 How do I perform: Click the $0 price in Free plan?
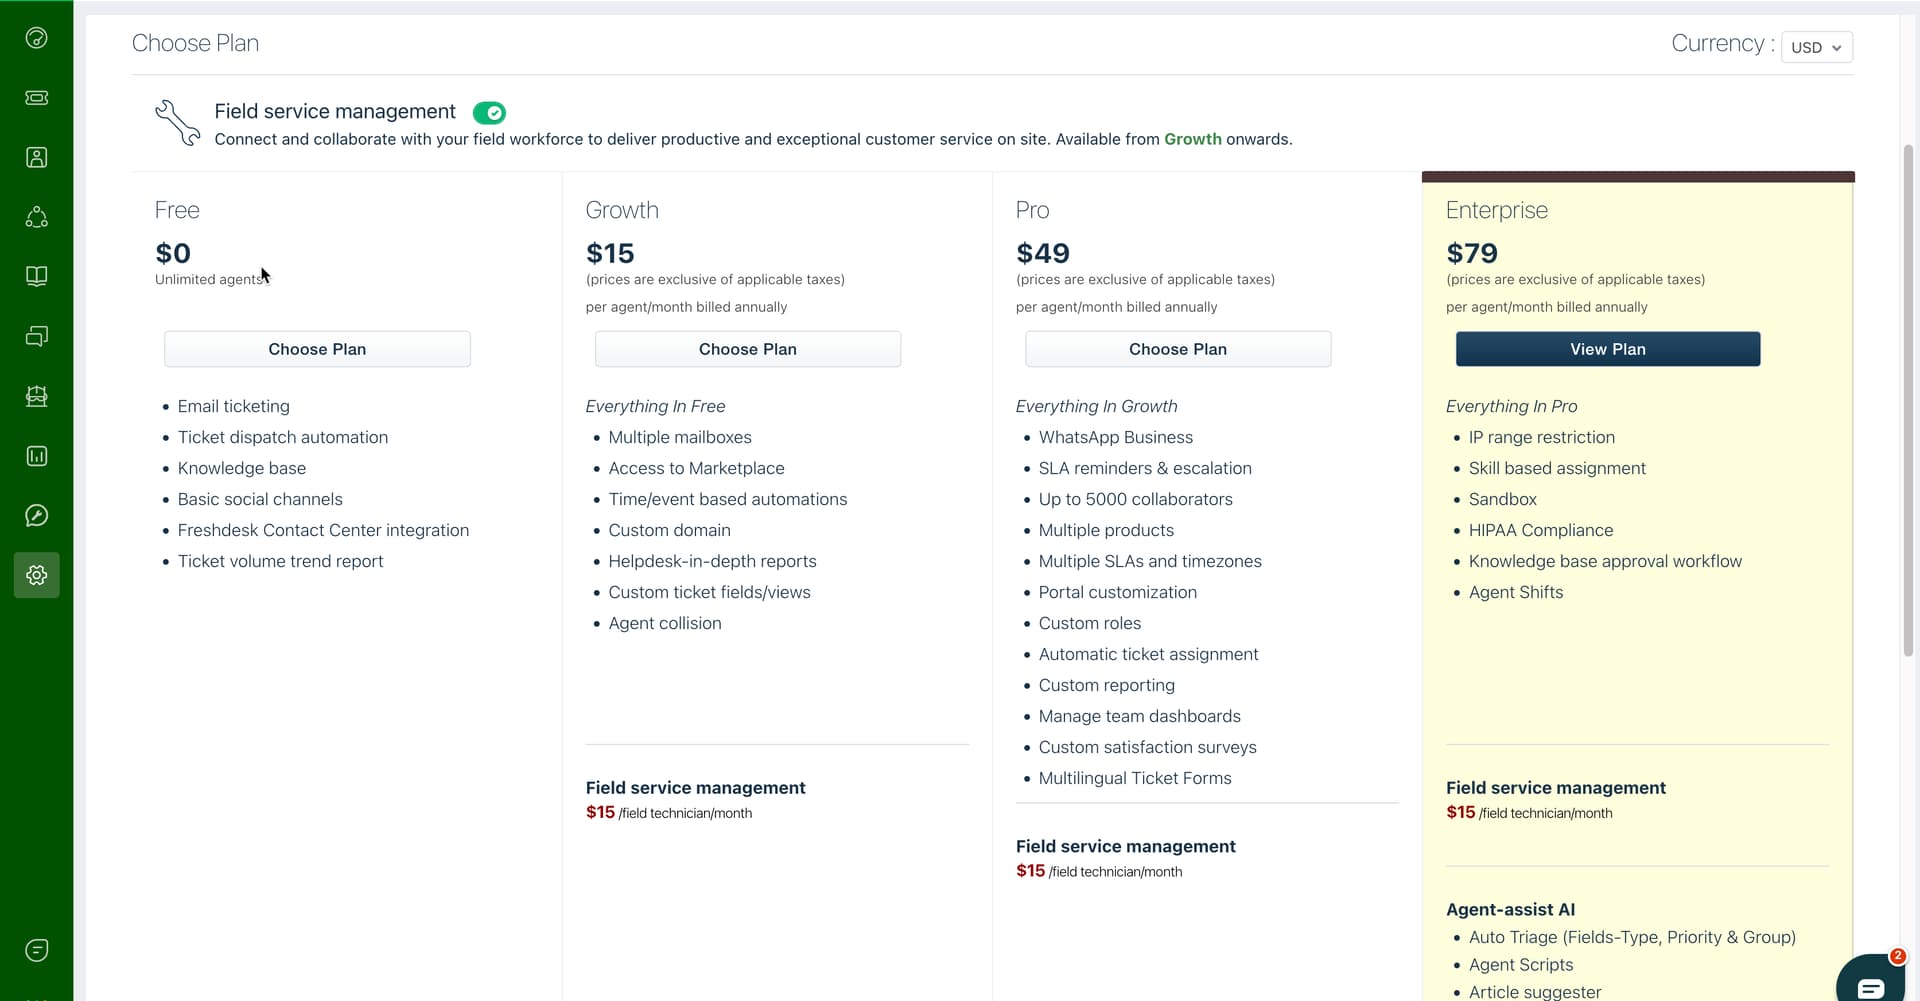click(x=173, y=253)
